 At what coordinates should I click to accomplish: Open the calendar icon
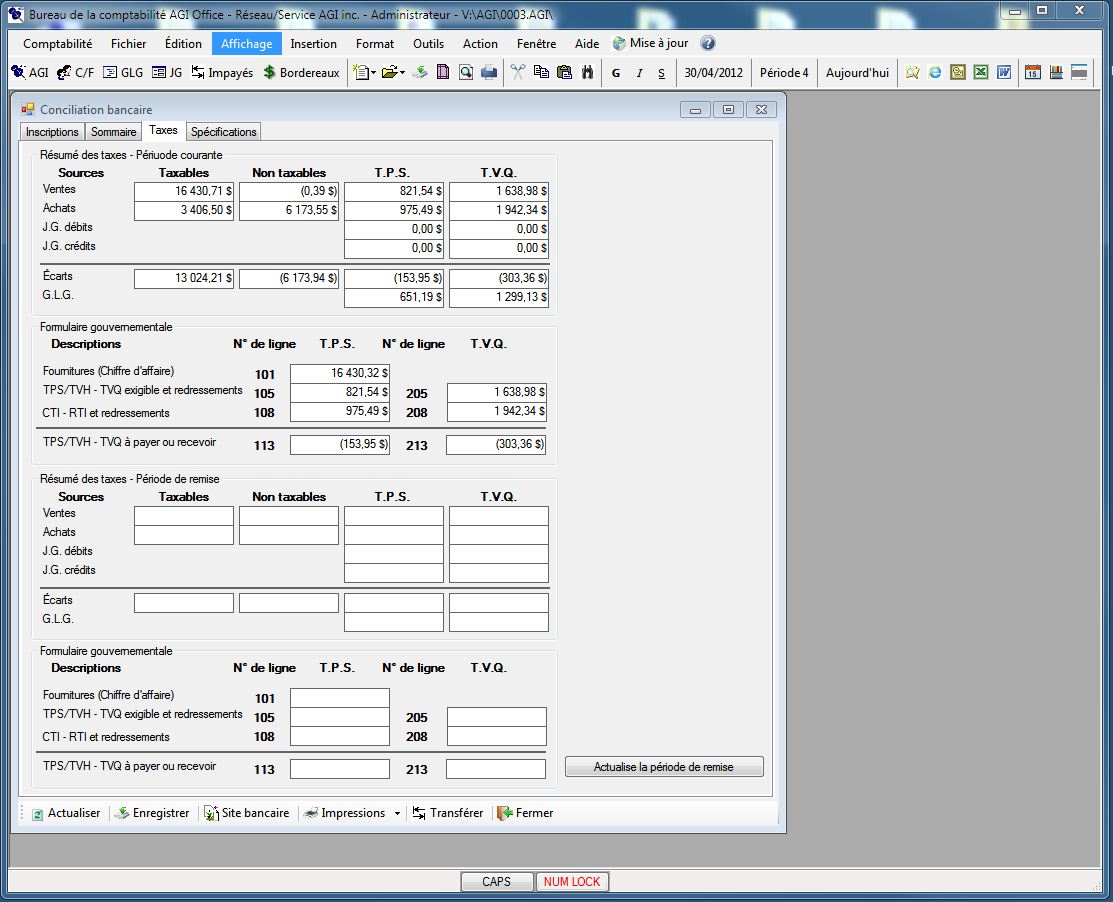pyautogui.click(x=1033, y=72)
